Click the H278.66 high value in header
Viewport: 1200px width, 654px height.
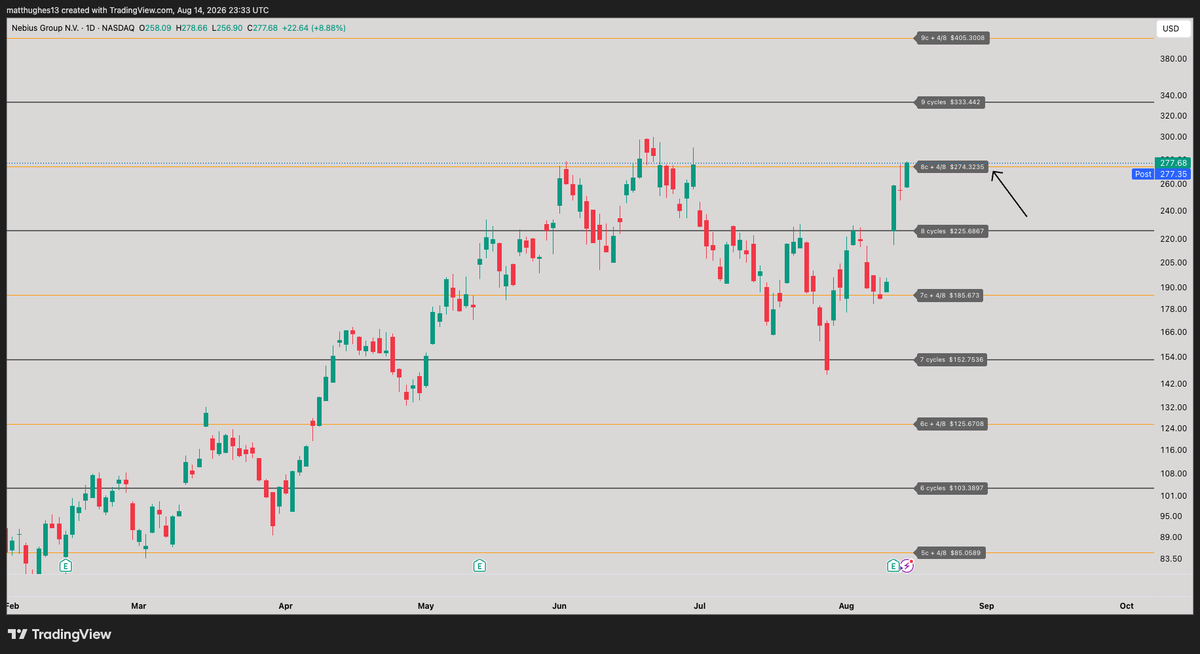(191, 28)
